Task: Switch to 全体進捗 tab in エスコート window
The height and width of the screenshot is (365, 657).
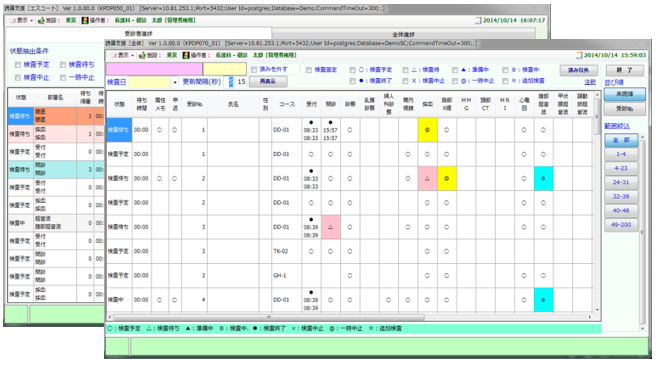Action: pyautogui.click(x=404, y=34)
